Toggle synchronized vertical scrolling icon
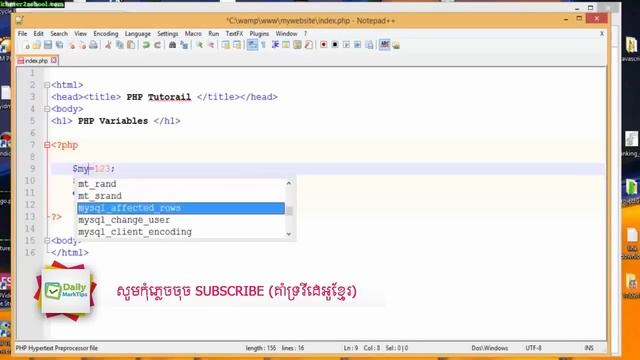This screenshot has width=640, height=360. click(x=225, y=45)
